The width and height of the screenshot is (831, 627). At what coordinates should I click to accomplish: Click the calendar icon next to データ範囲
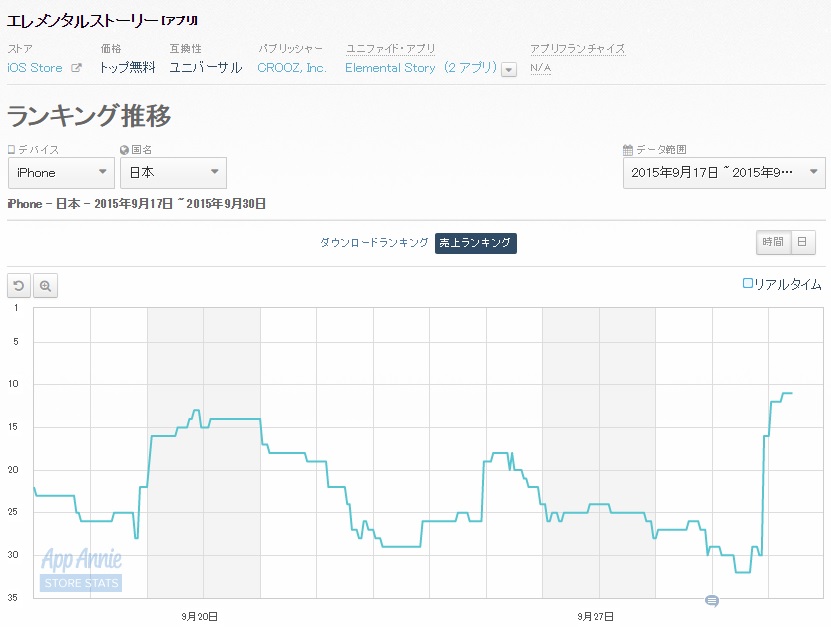click(628, 150)
